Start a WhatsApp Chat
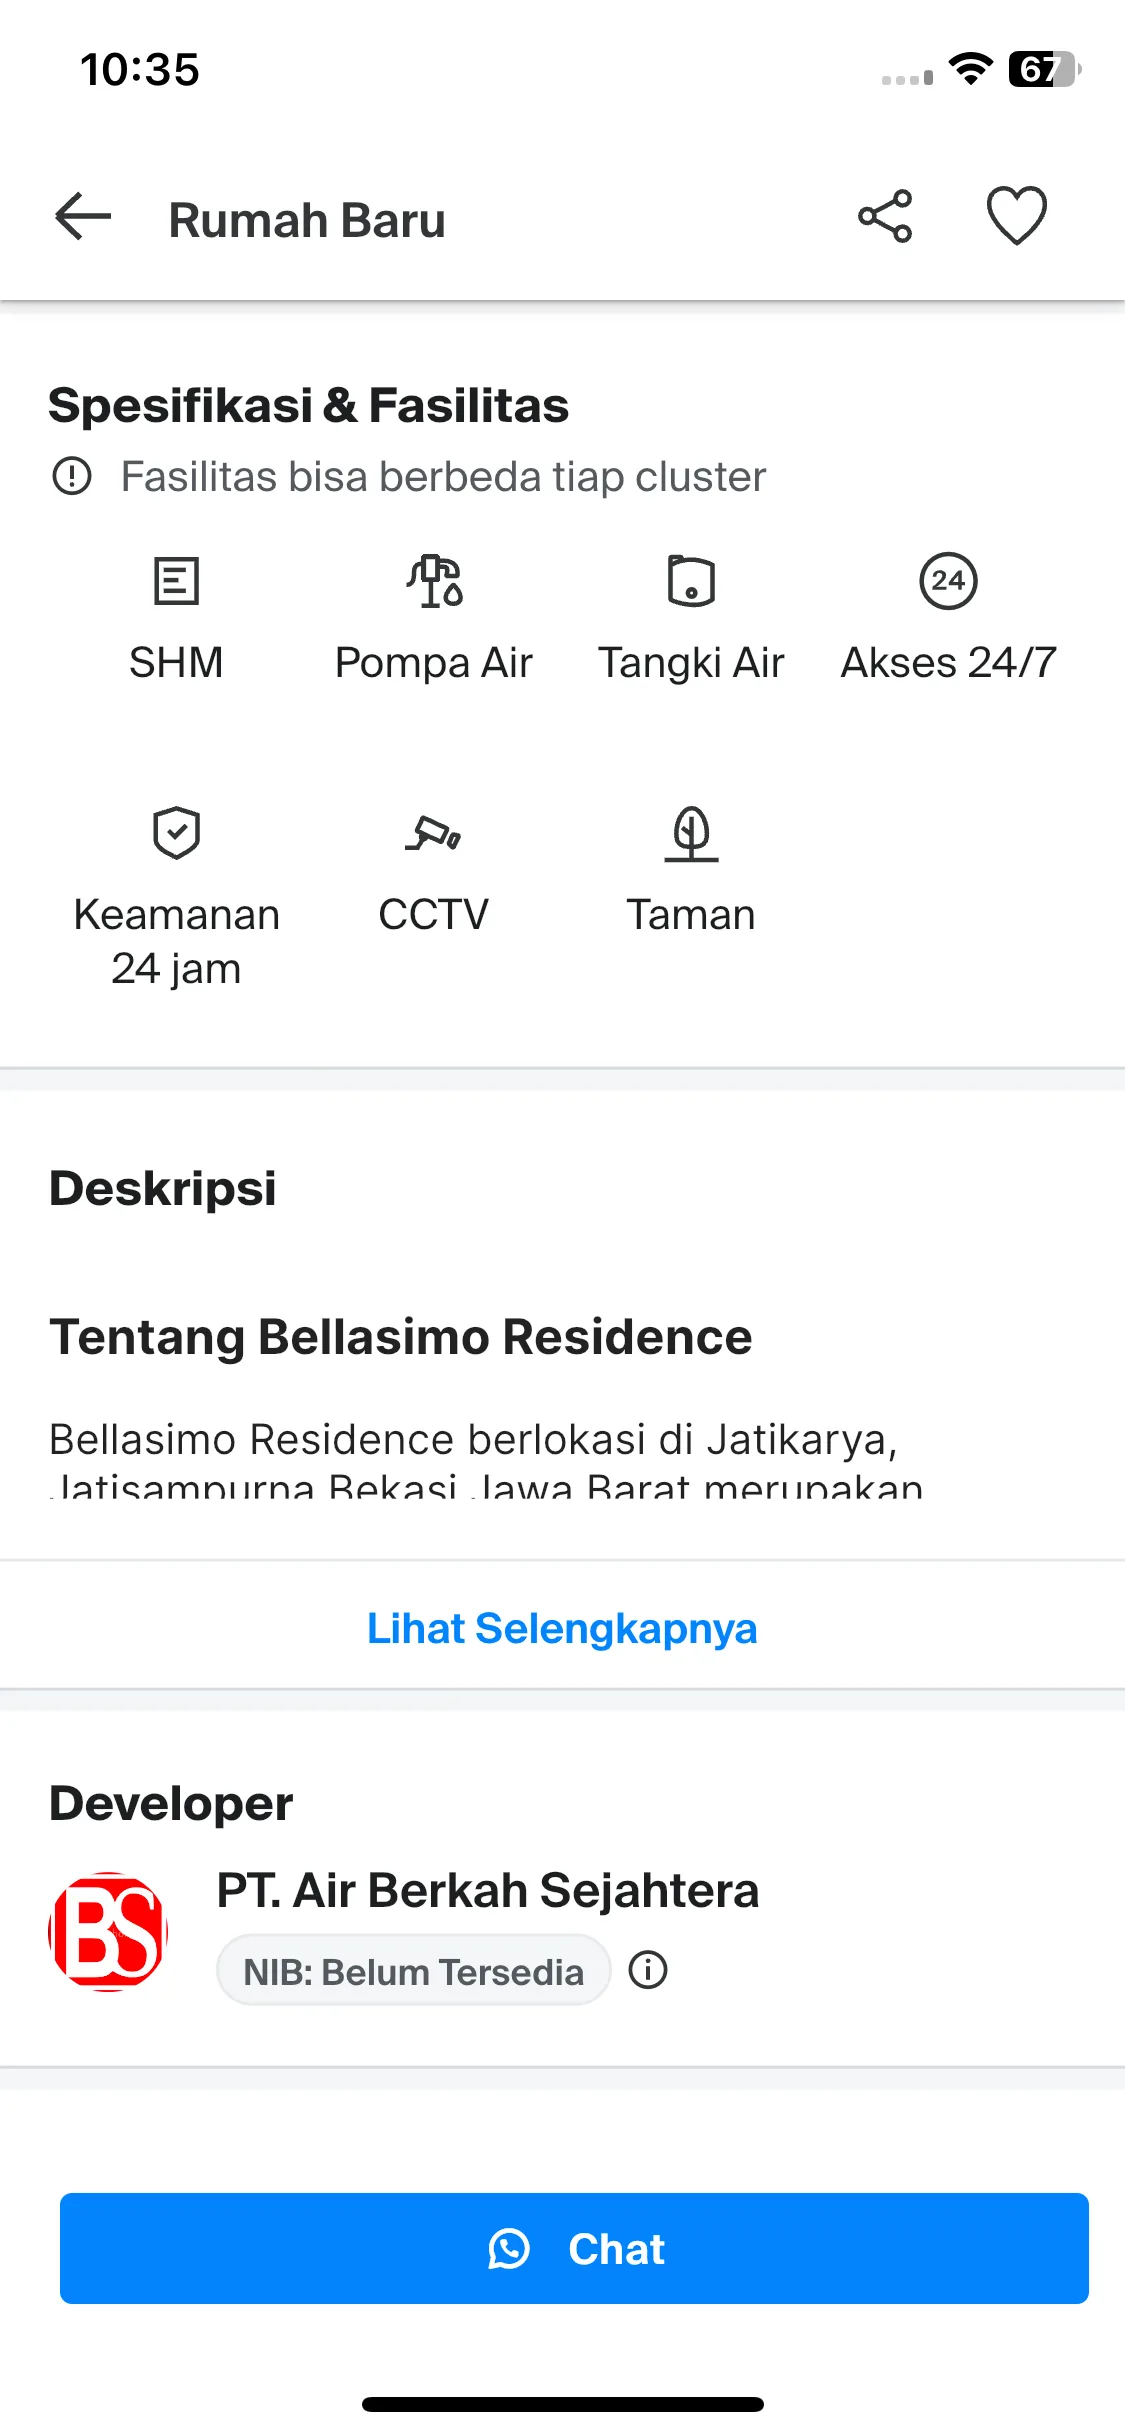This screenshot has height=2436, width=1125. pyautogui.click(x=574, y=2249)
